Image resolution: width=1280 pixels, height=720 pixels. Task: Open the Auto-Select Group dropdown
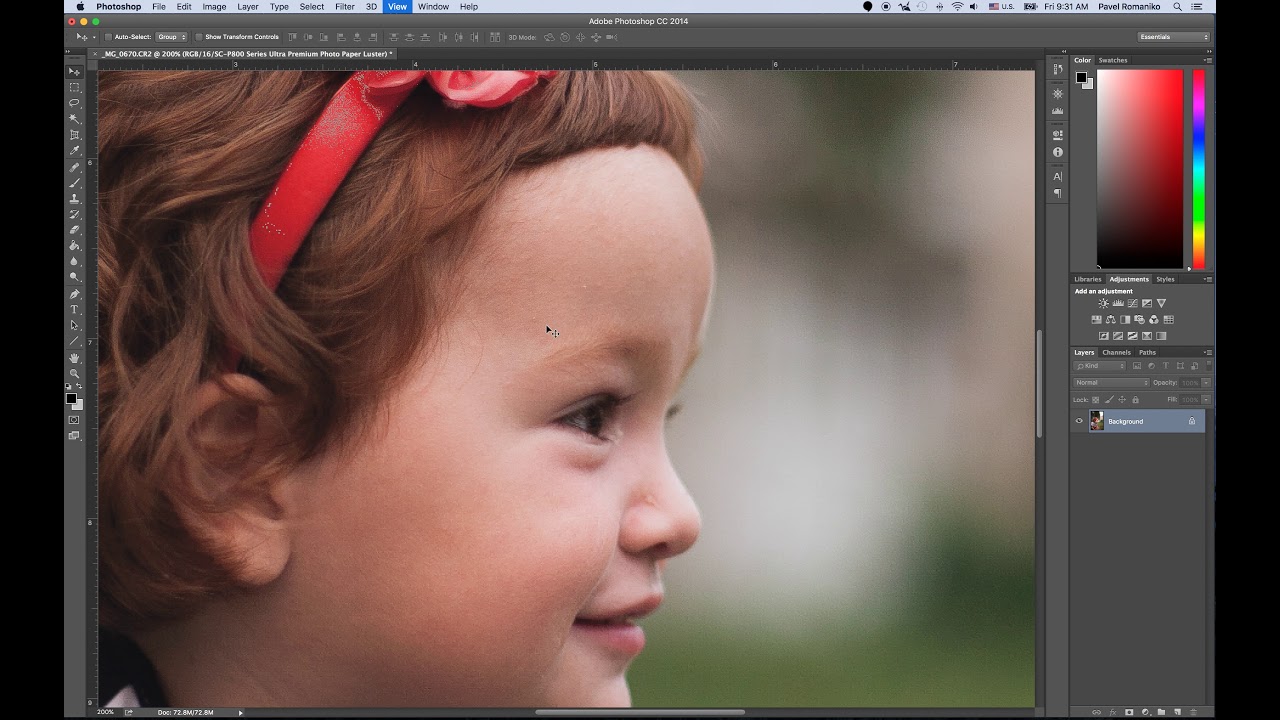coord(171,37)
